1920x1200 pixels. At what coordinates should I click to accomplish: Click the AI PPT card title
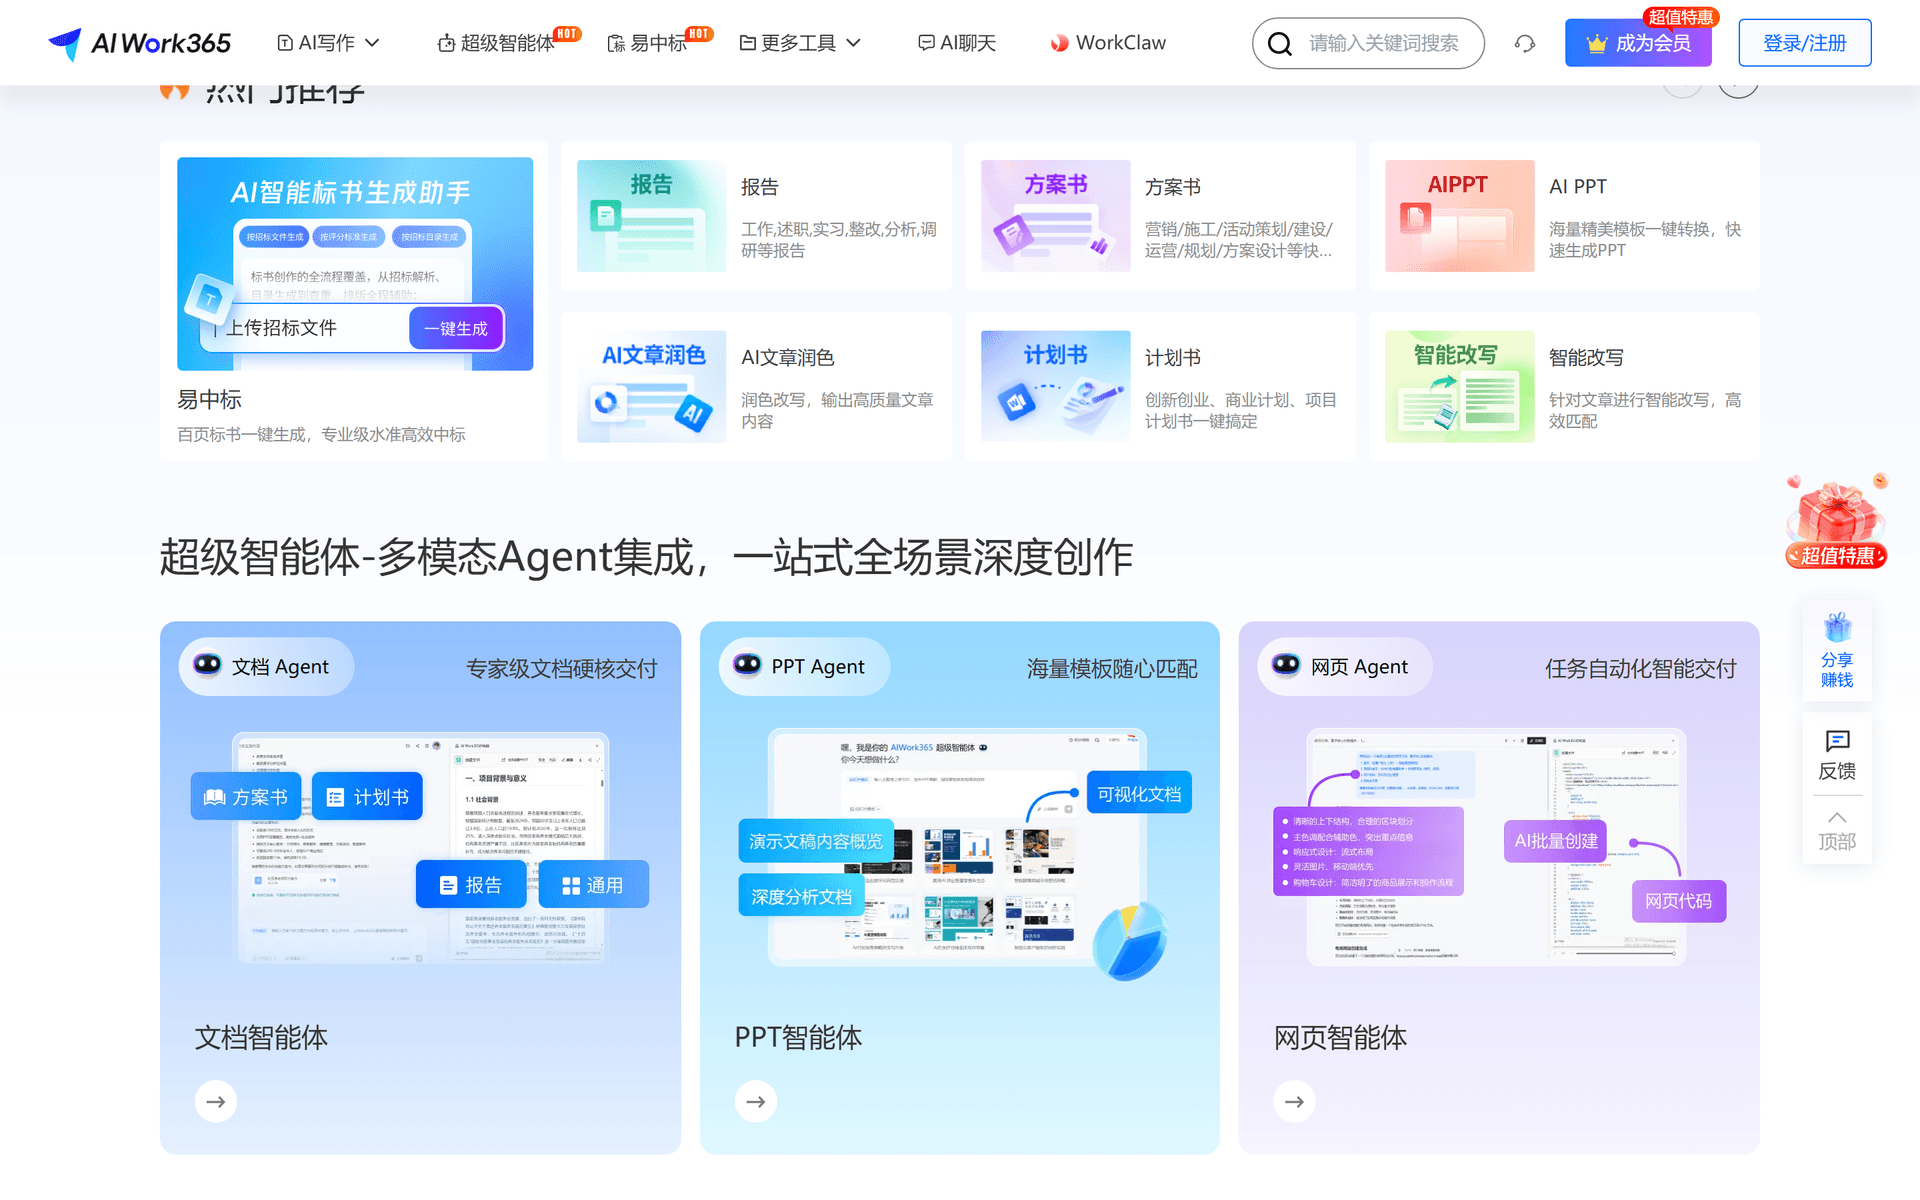pos(1577,187)
